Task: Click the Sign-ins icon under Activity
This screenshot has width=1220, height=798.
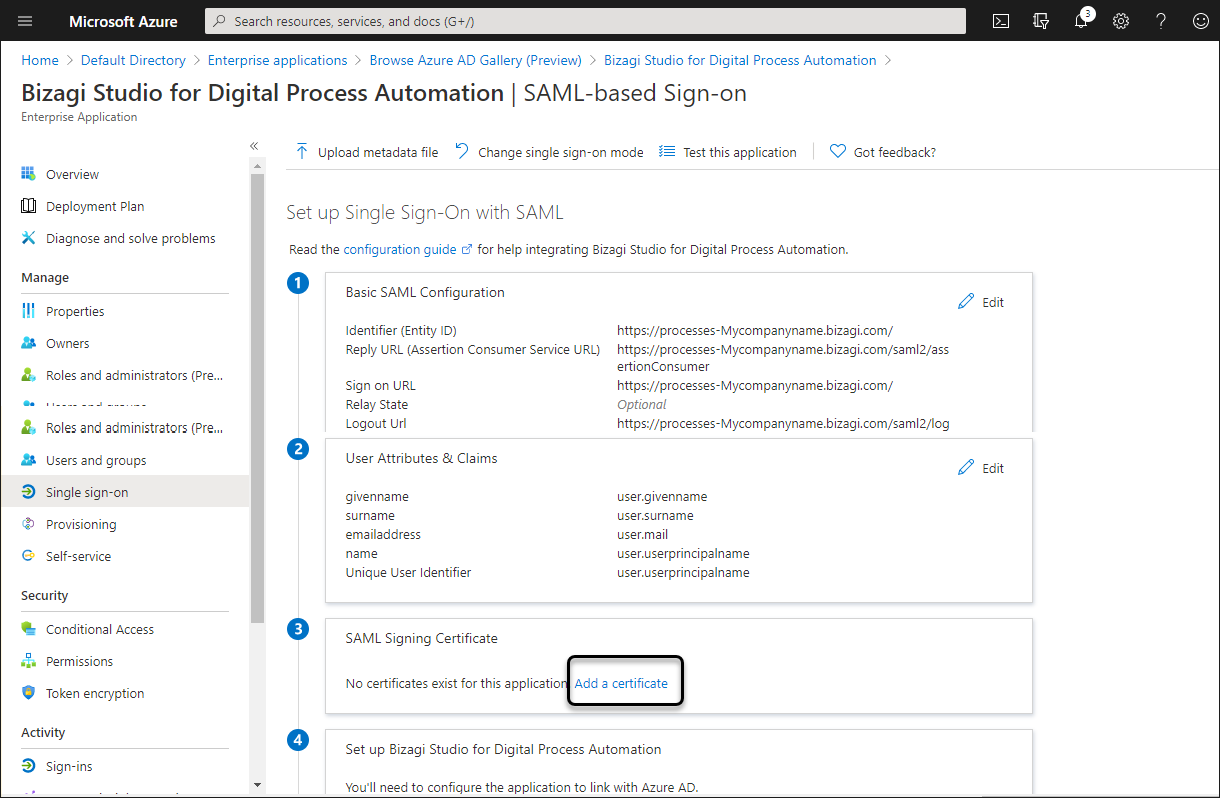Action: (28, 766)
